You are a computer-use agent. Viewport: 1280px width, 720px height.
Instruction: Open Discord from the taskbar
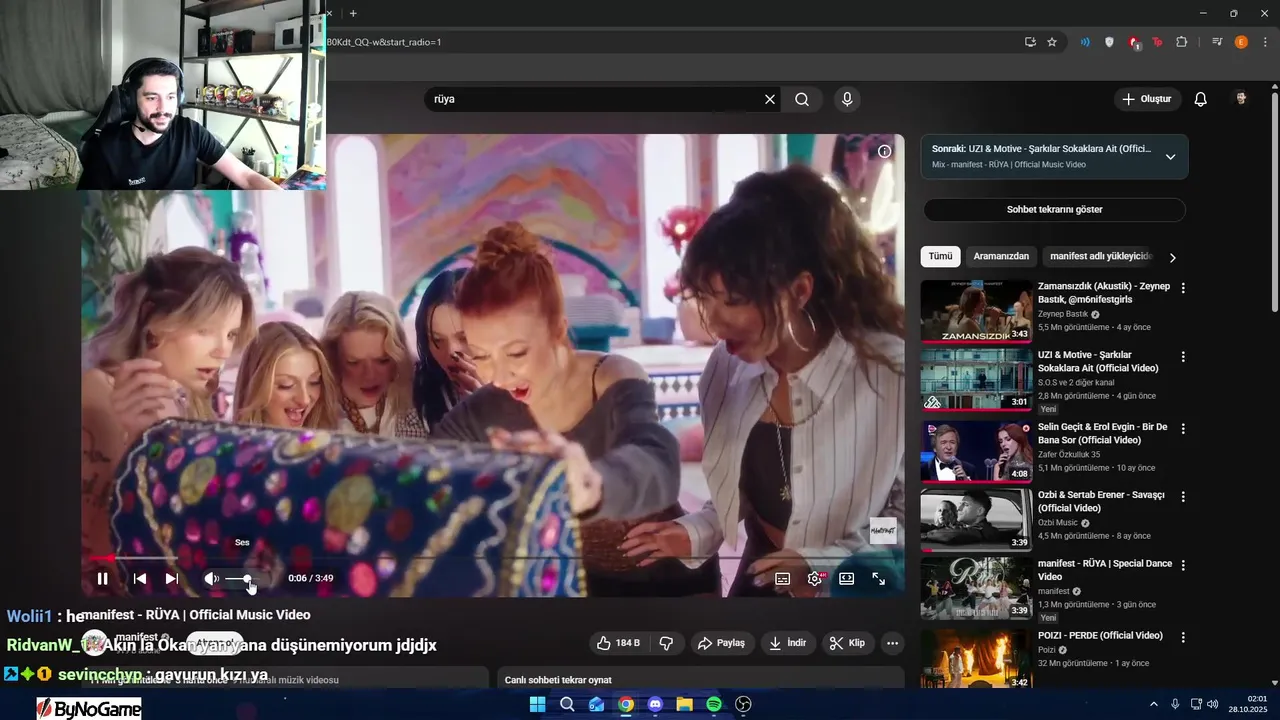[655, 704]
